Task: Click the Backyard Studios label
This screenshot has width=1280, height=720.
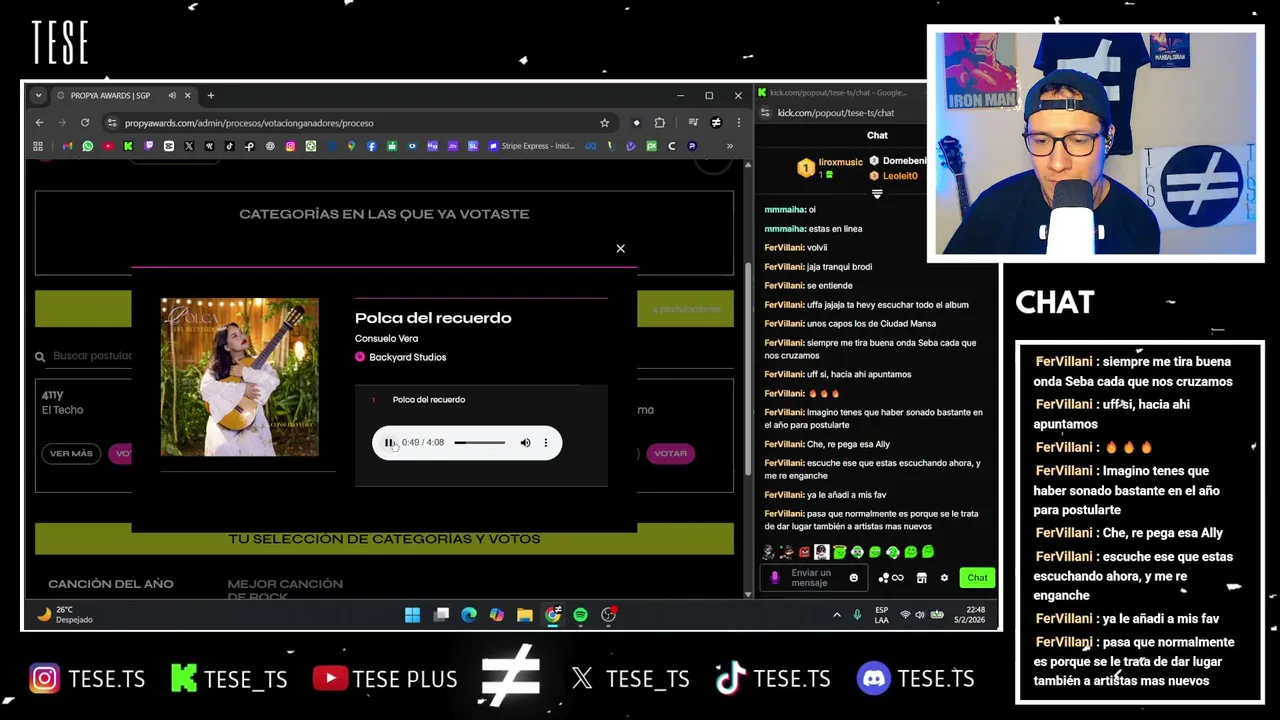Action: [x=407, y=357]
